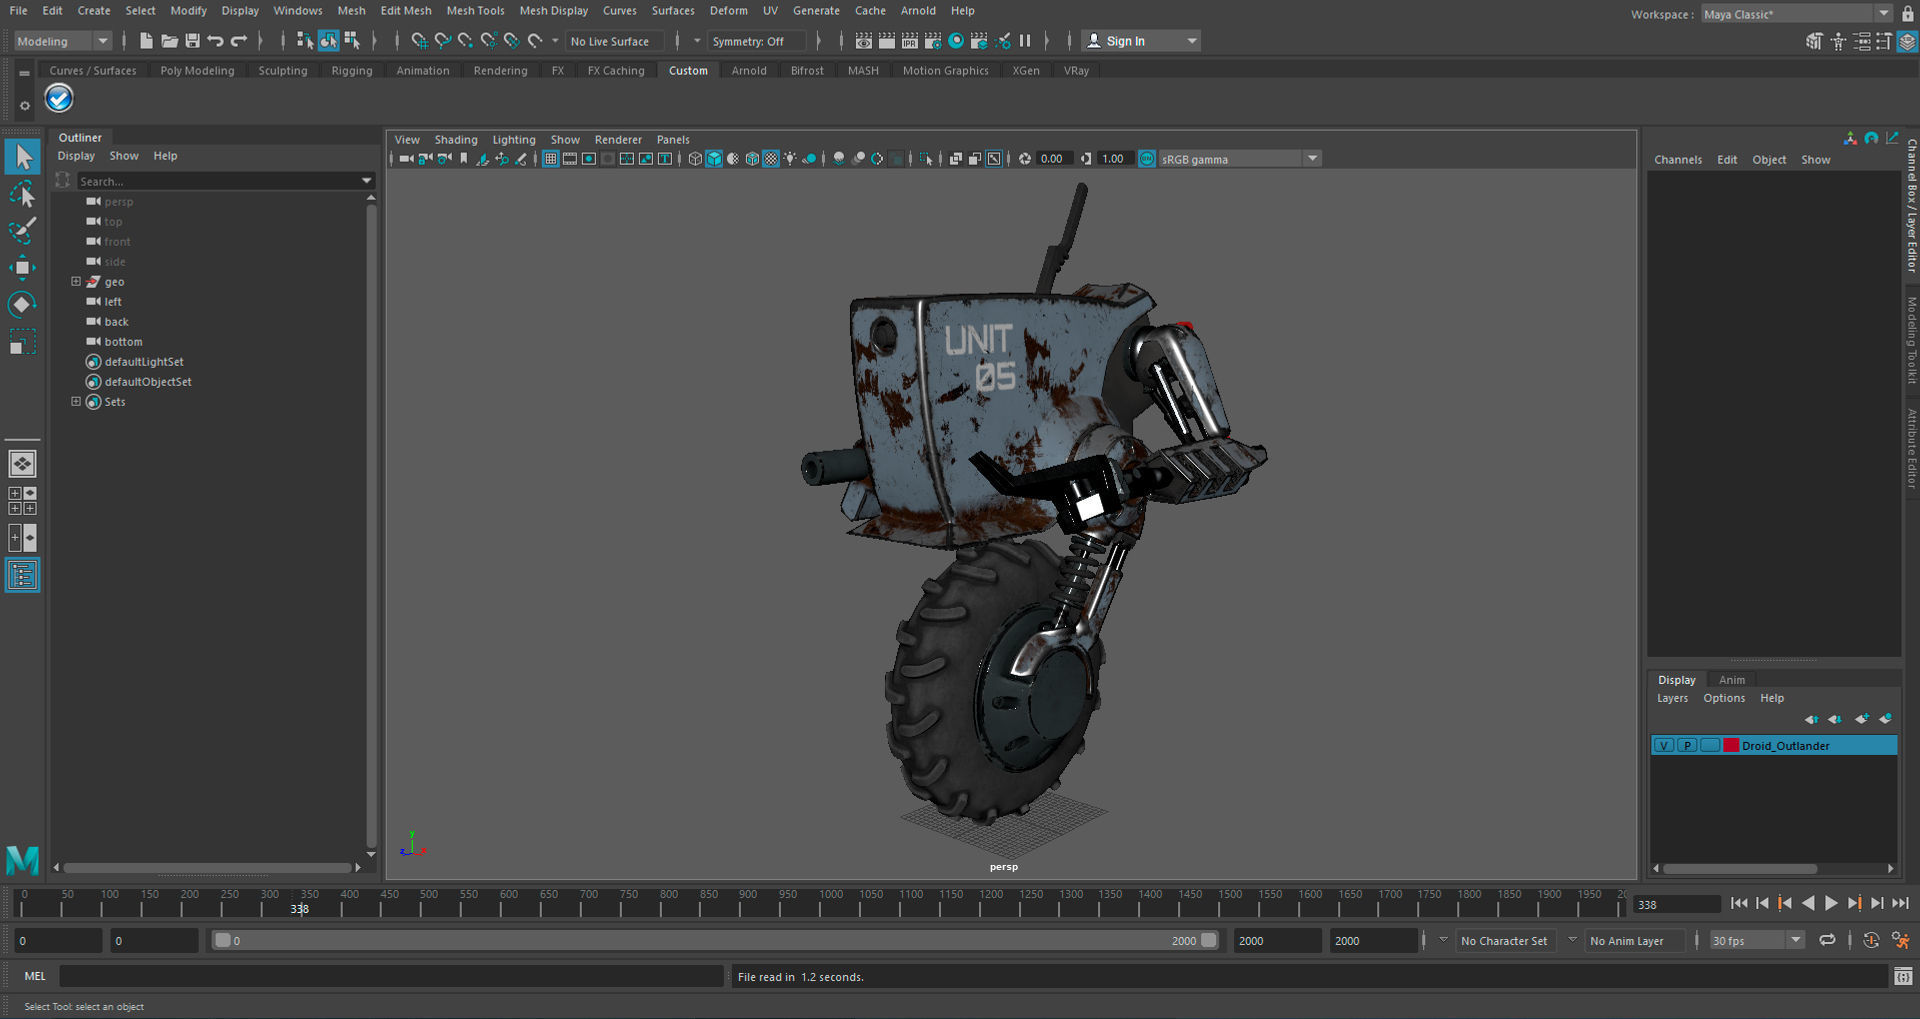Image resolution: width=1920 pixels, height=1019 pixels.
Task: Activate the Rotate tool
Action: tap(22, 304)
